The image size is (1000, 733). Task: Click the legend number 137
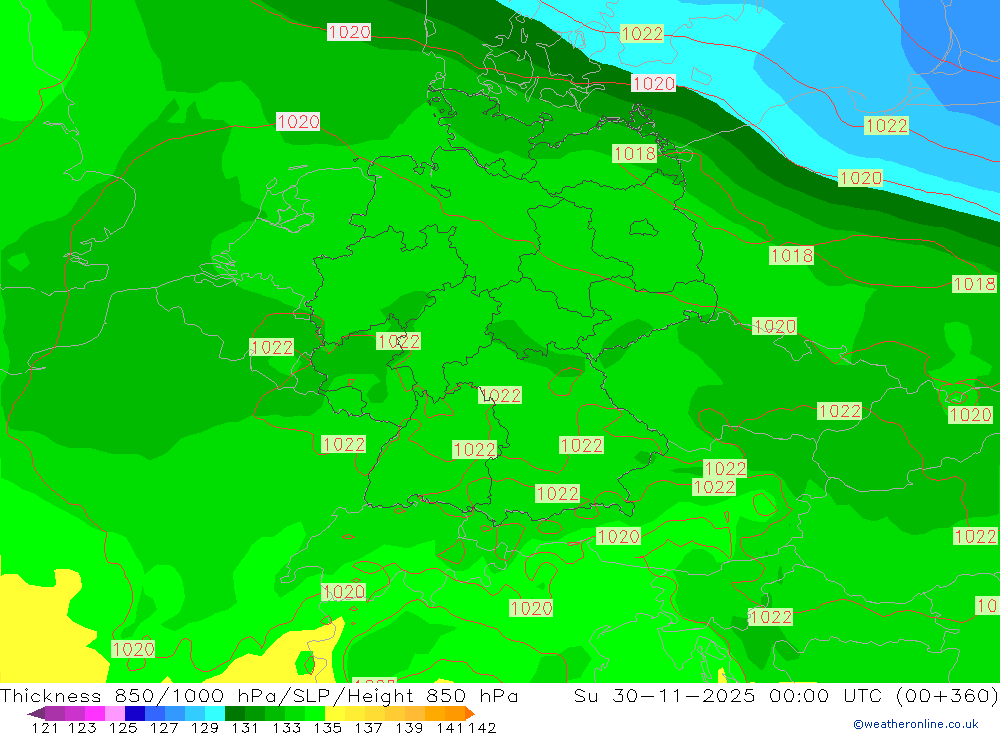pos(368,727)
